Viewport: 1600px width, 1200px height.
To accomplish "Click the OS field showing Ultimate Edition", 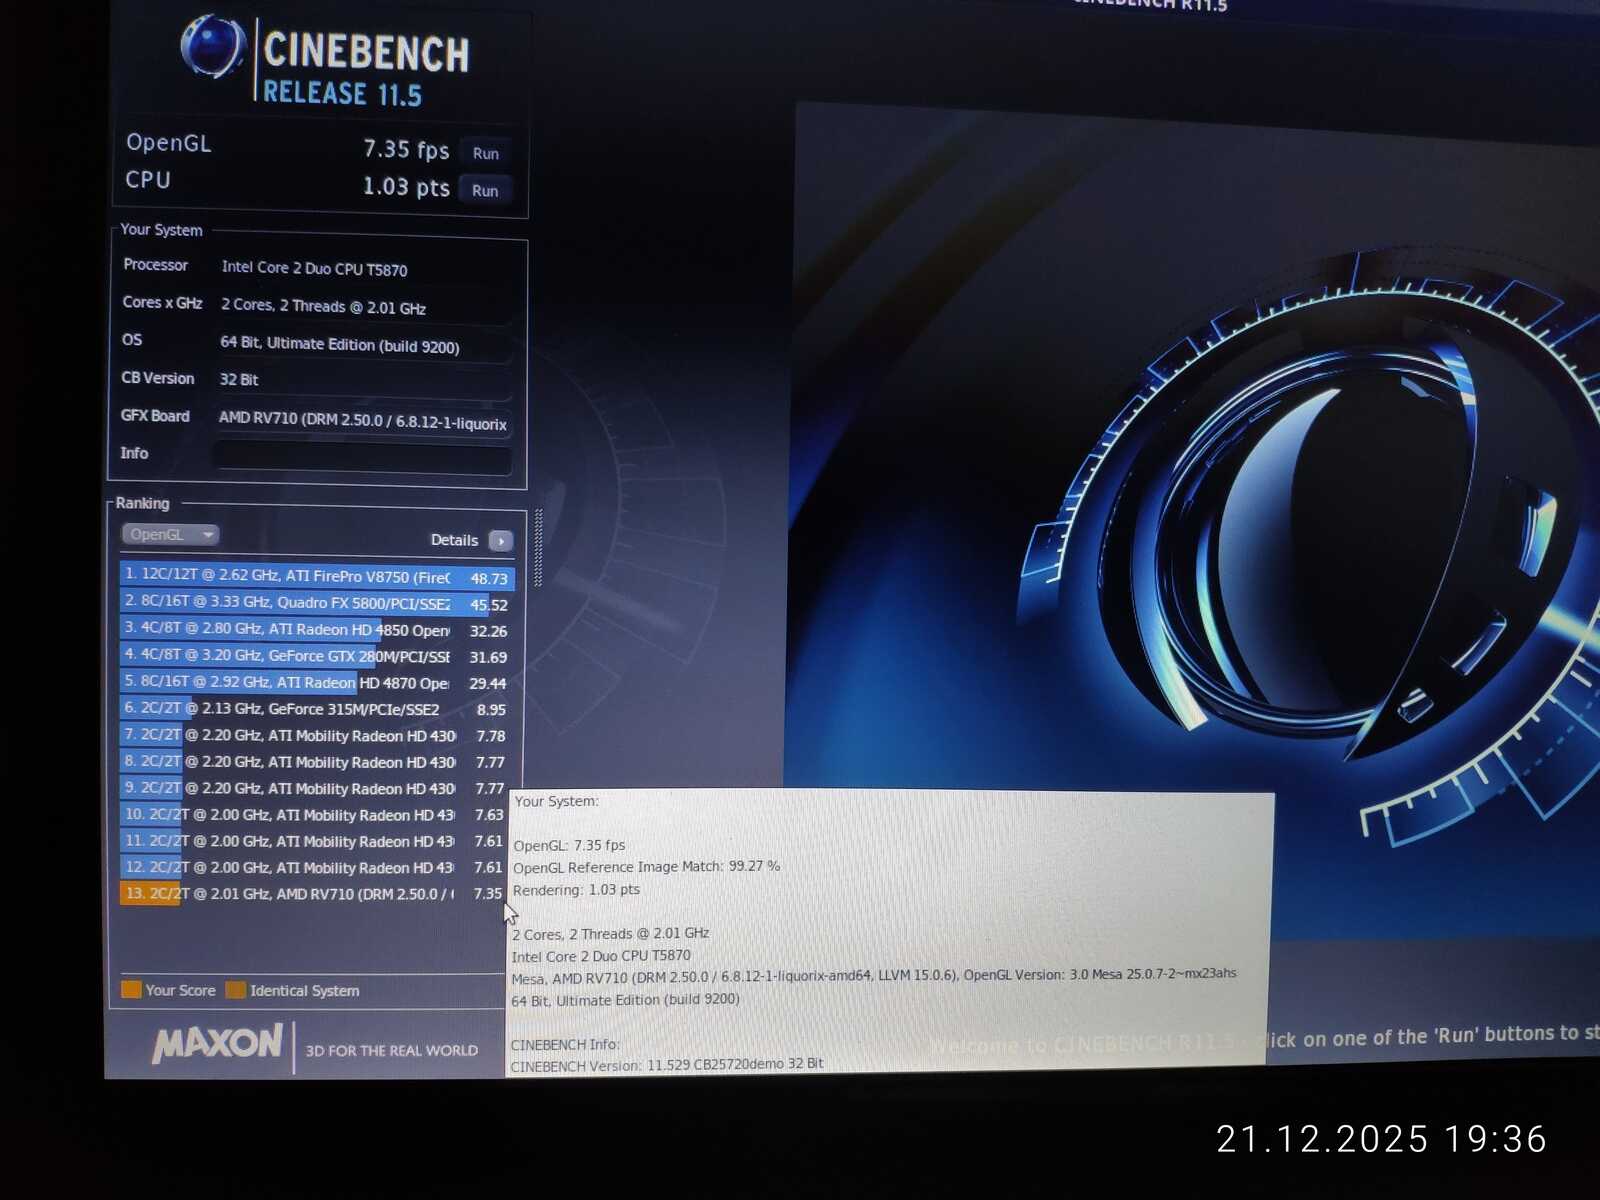I will coord(364,345).
